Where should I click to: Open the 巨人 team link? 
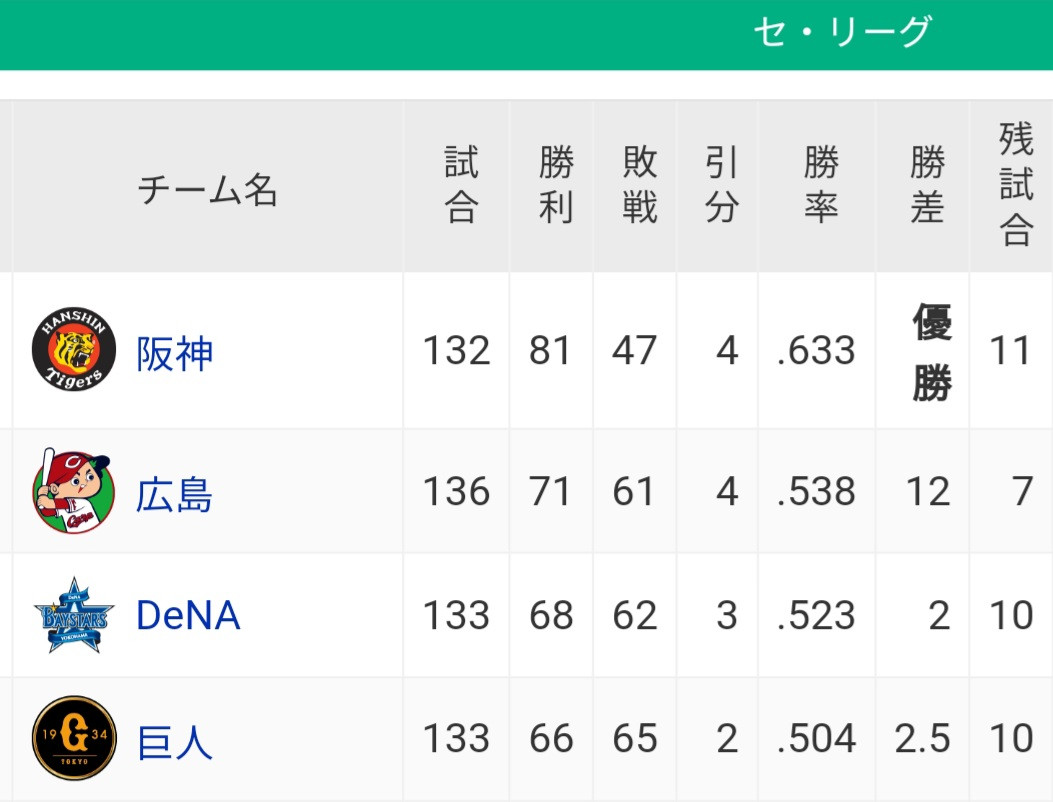point(175,742)
